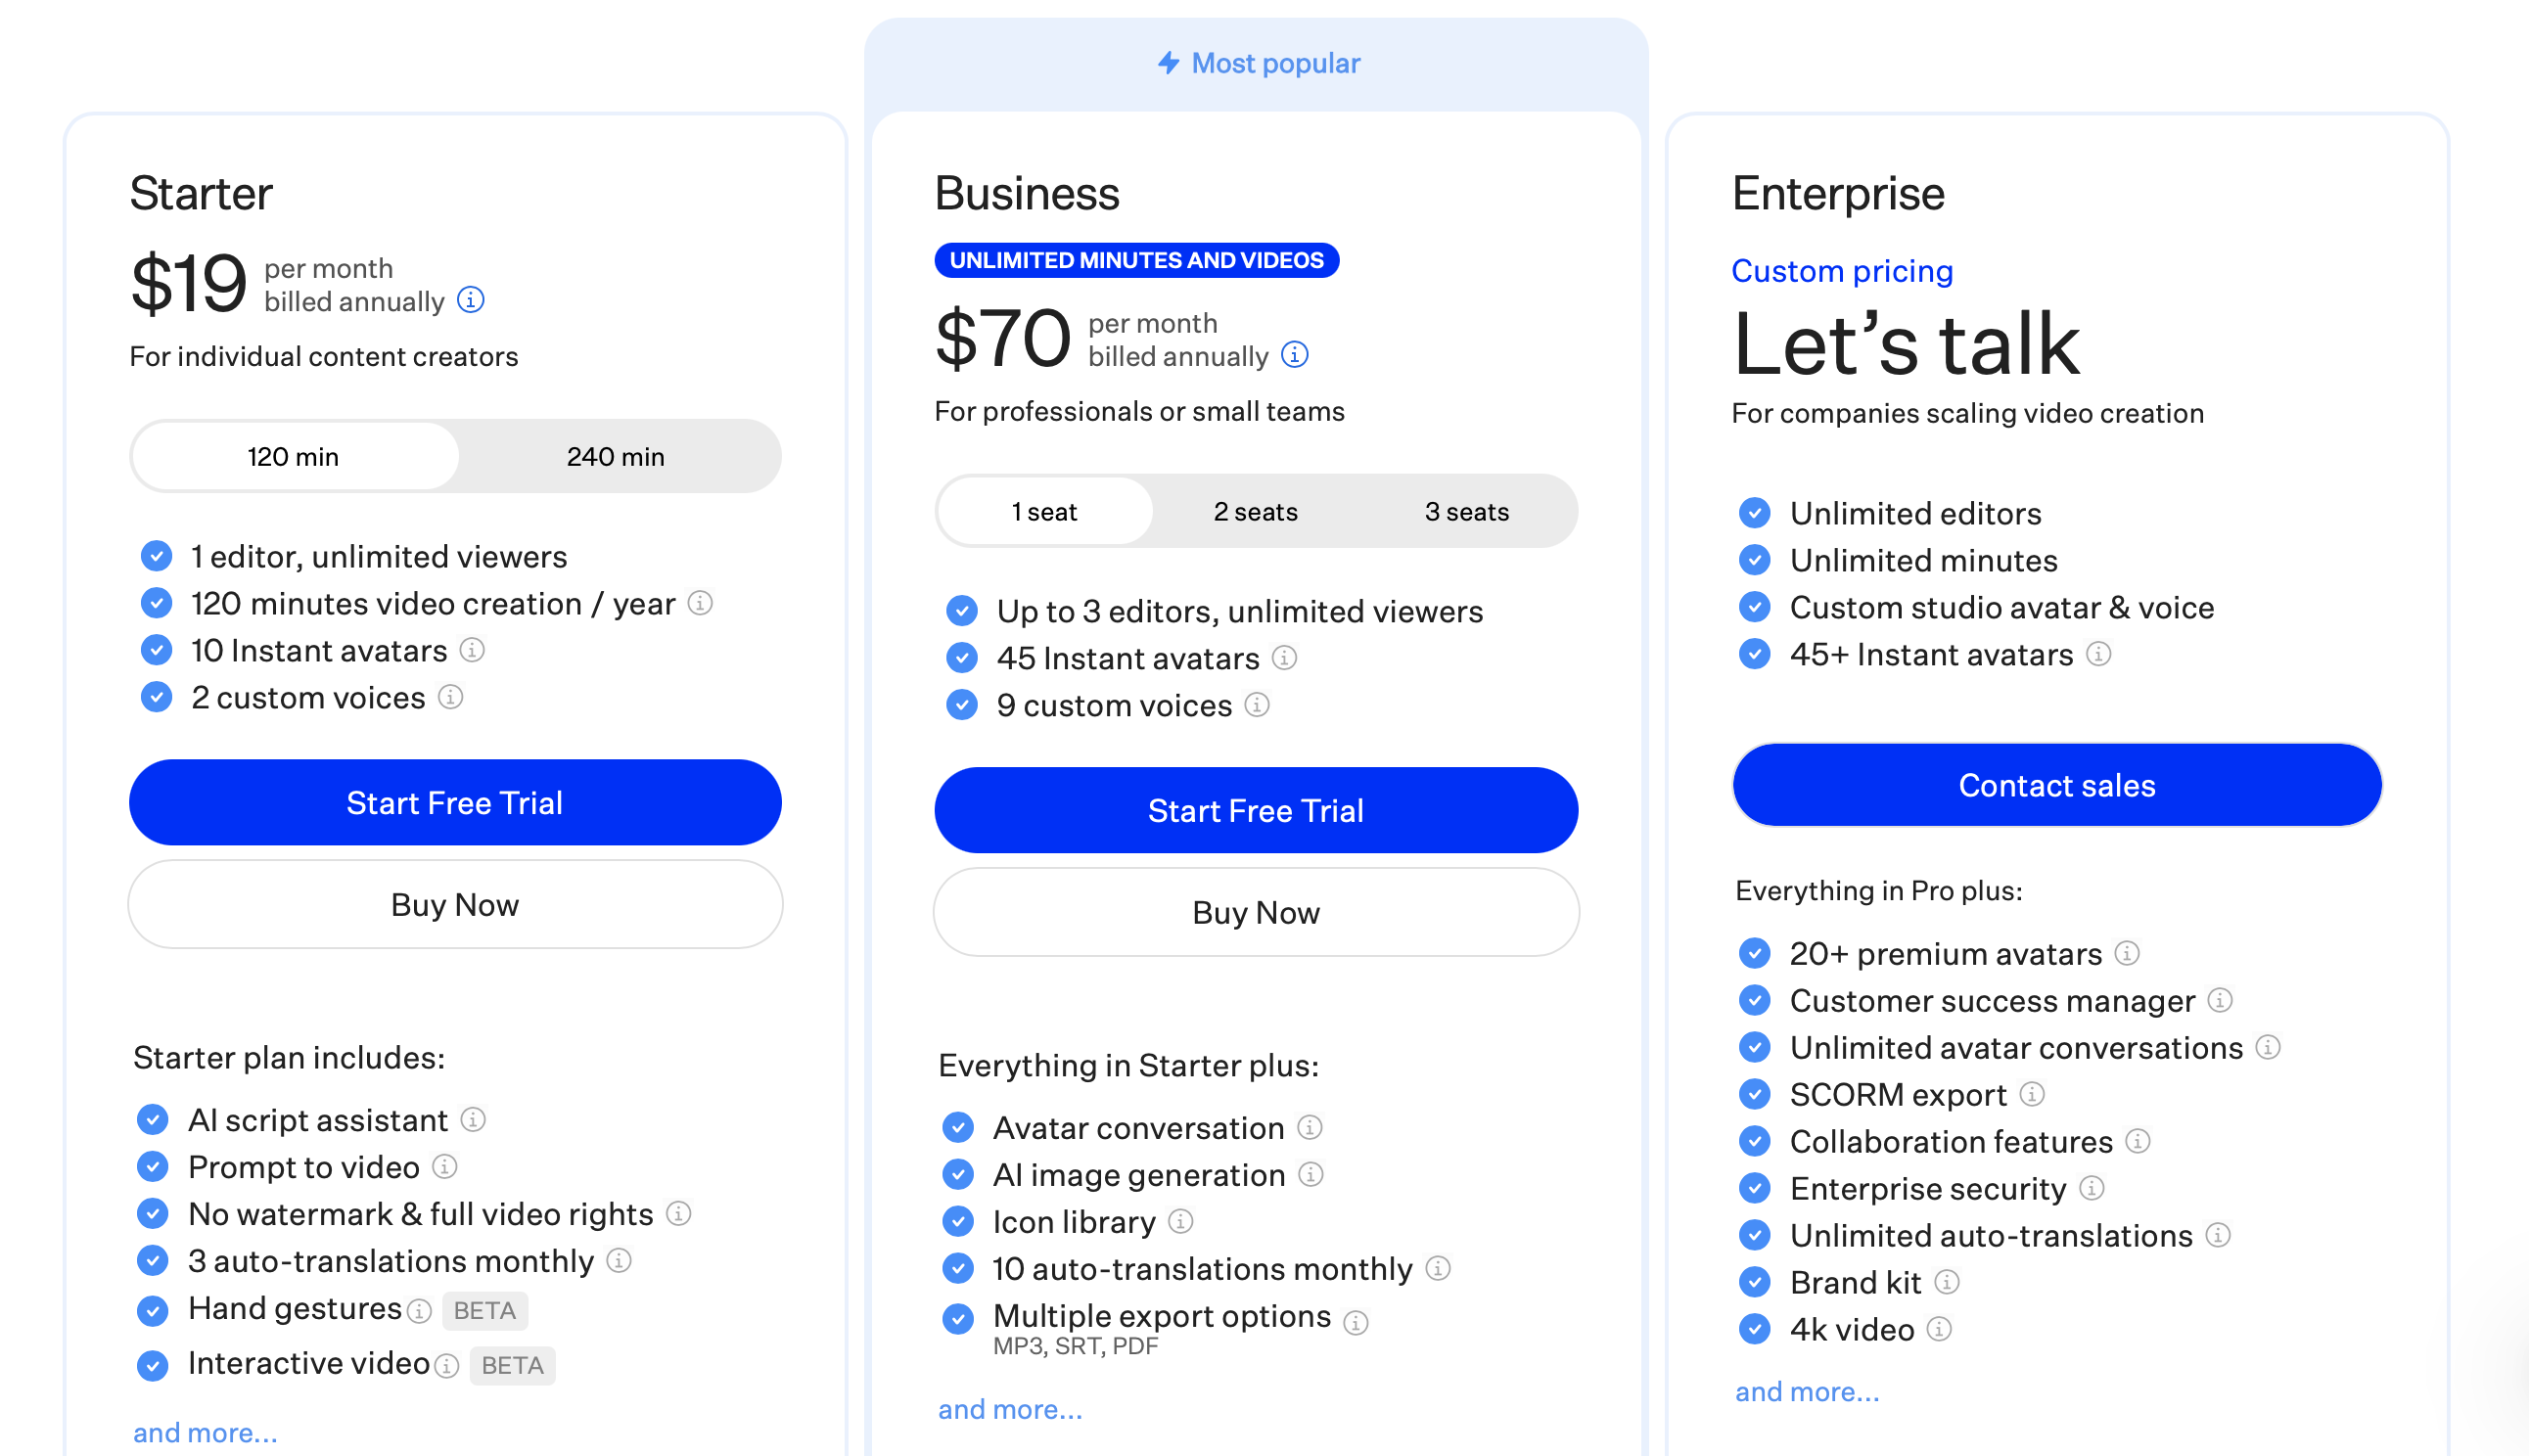This screenshot has width=2529, height=1456.
Task: Click 'Unlimited minutes' feature text
Action: (1924, 560)
